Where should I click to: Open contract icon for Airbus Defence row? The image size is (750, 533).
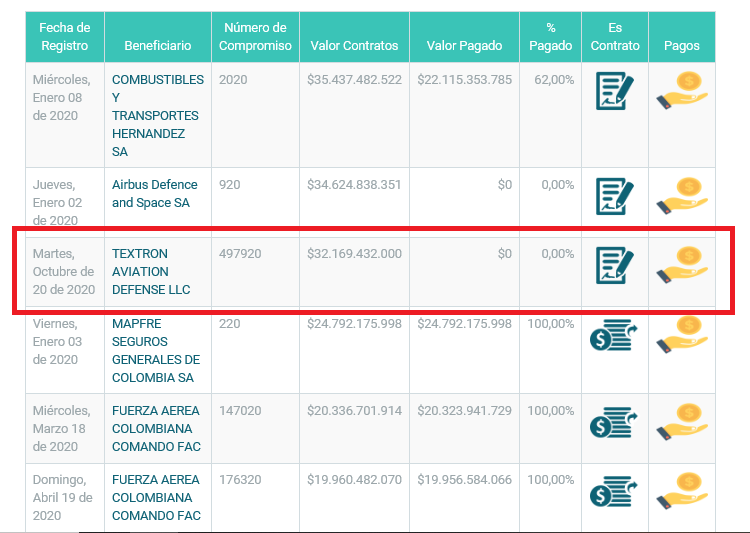click(615, 196)
